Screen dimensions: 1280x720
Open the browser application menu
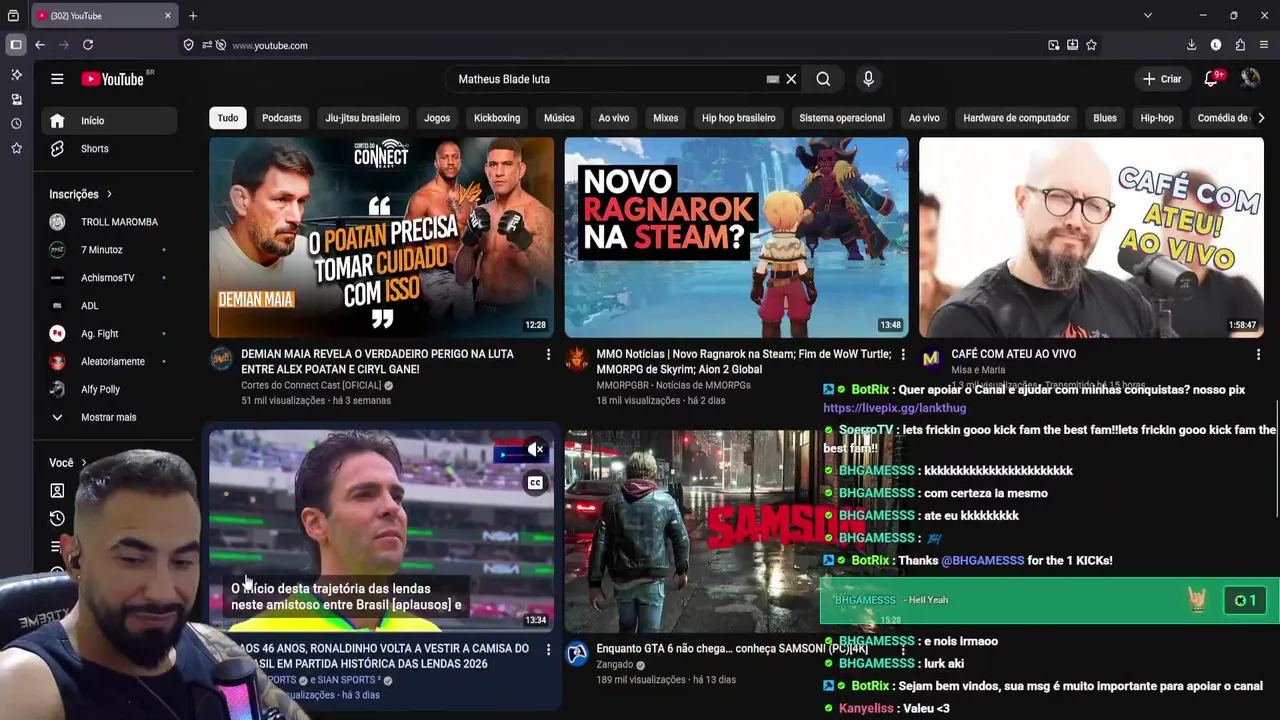[x=1264, y=45]
